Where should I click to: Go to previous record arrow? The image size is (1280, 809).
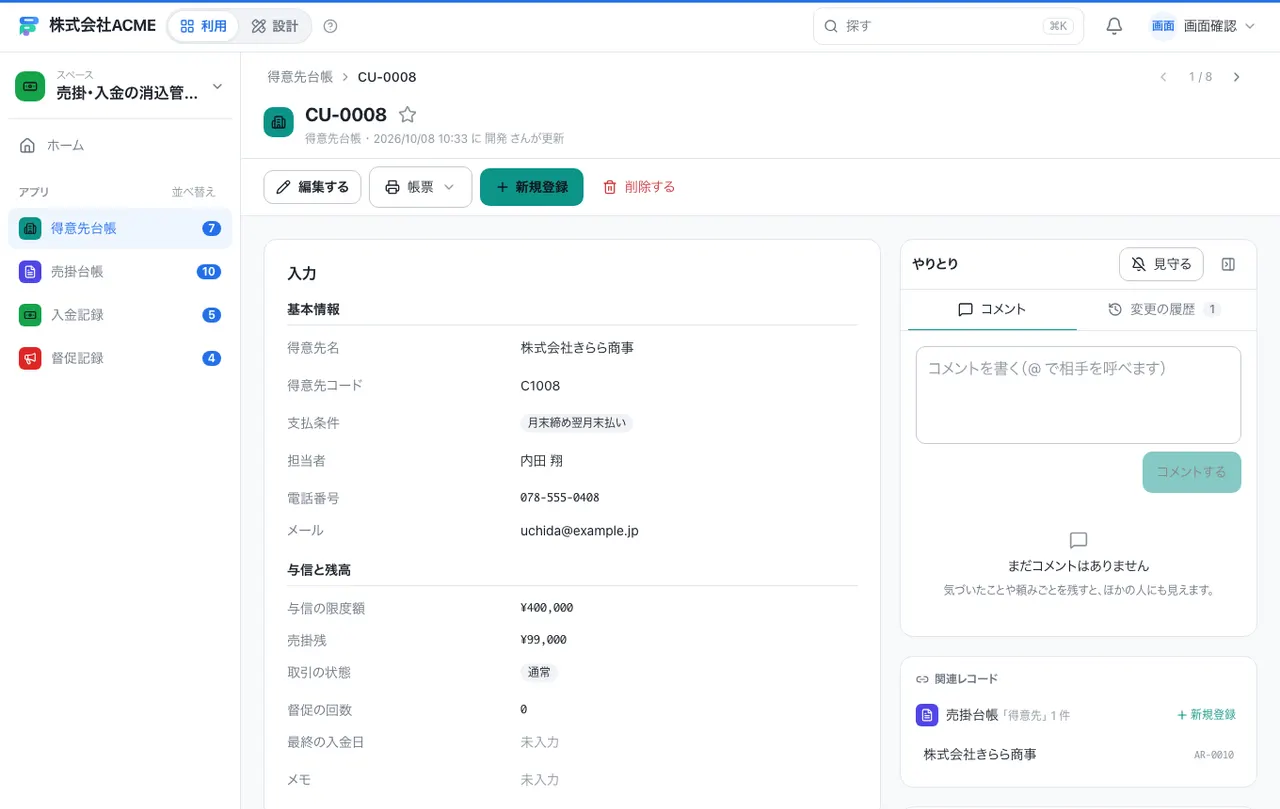point(1163,77)
